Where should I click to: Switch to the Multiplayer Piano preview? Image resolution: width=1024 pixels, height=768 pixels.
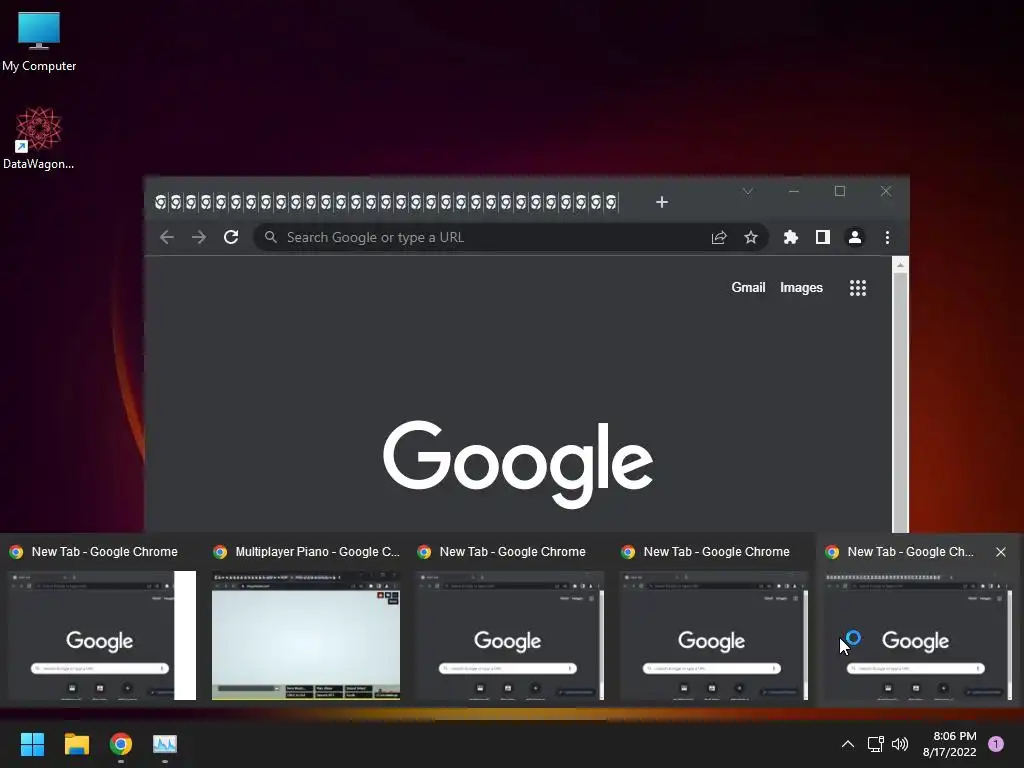(x=306, y=635)
